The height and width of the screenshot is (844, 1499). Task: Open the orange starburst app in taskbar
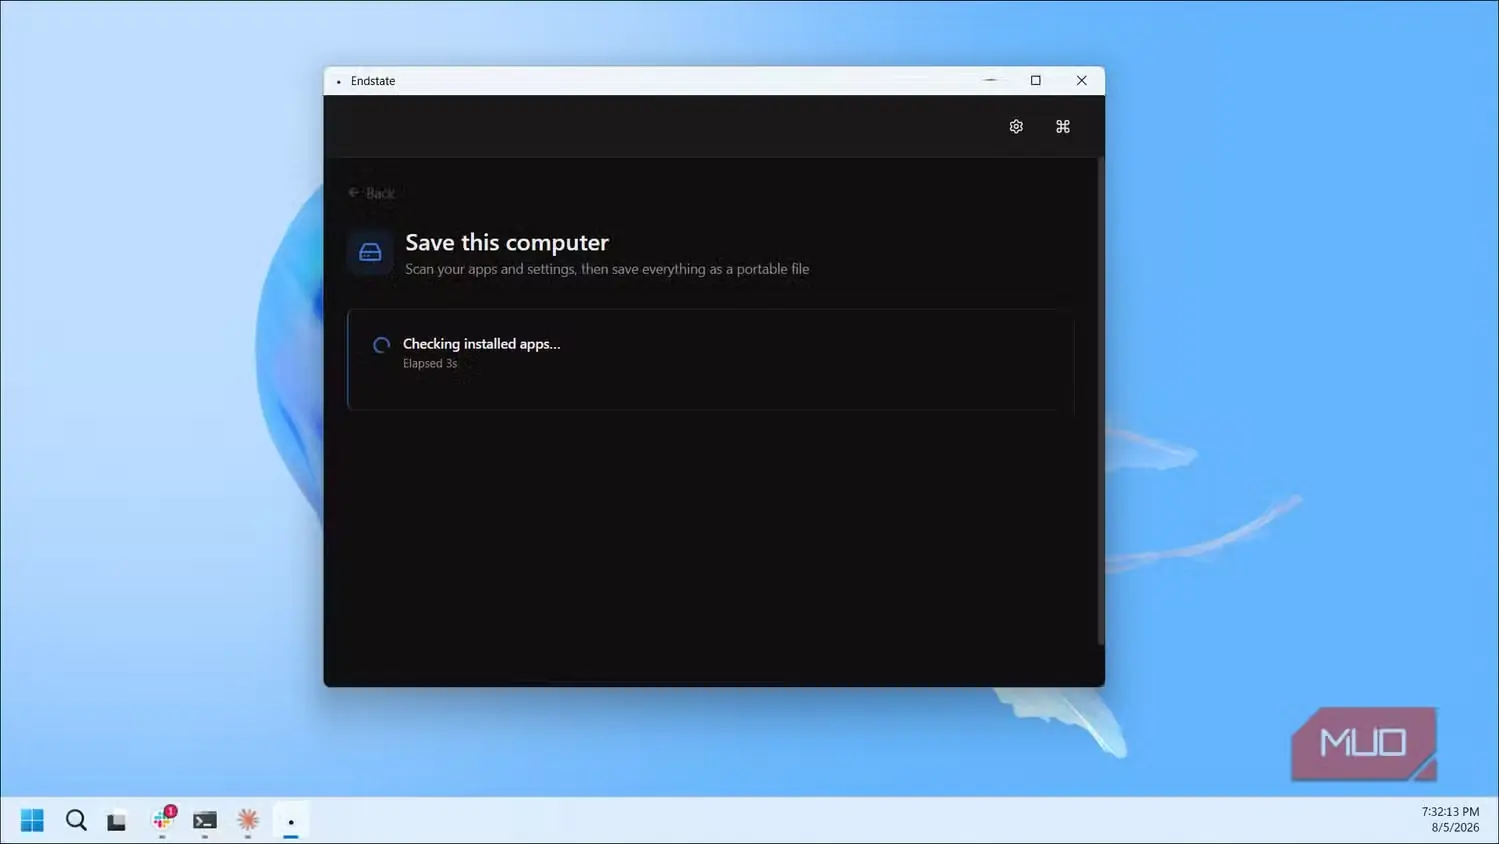pyautogui.click(x=248, y=820)
